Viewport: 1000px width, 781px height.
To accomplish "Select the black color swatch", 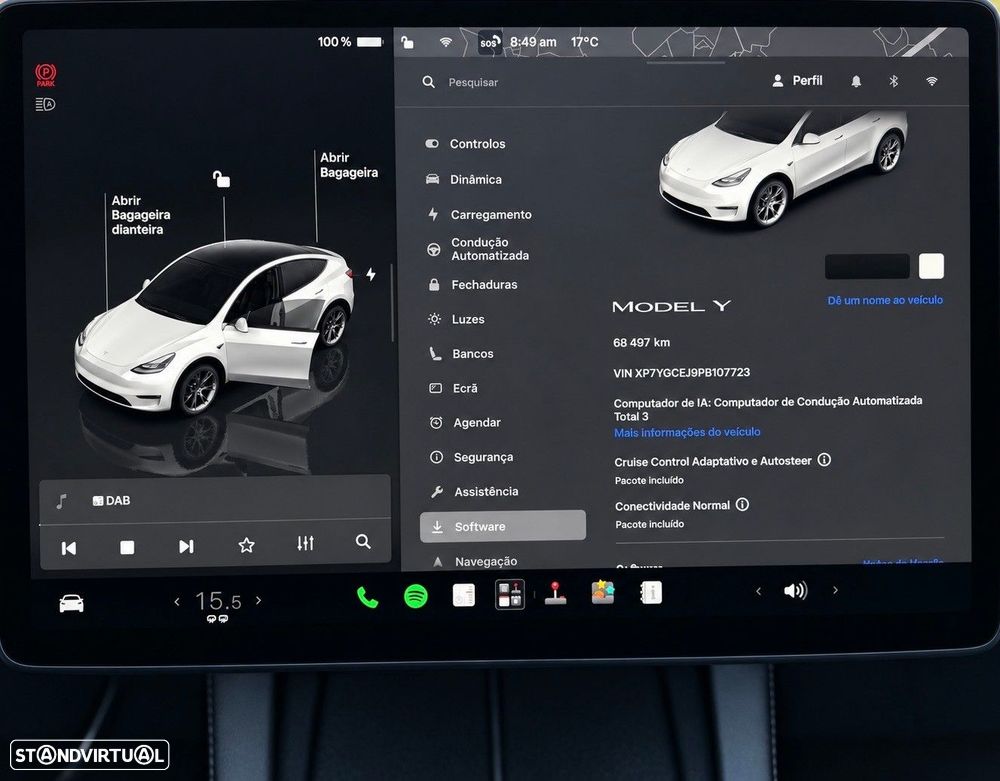I will [x=867, y=266].
